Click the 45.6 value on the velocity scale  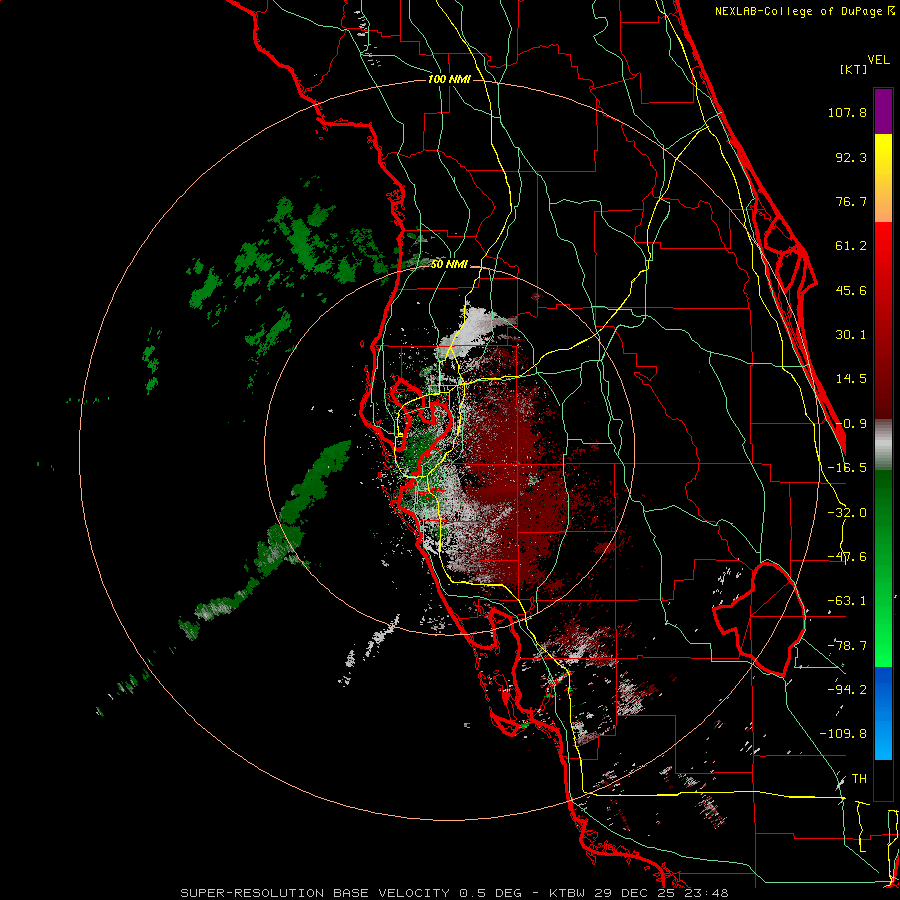point(851,290)
